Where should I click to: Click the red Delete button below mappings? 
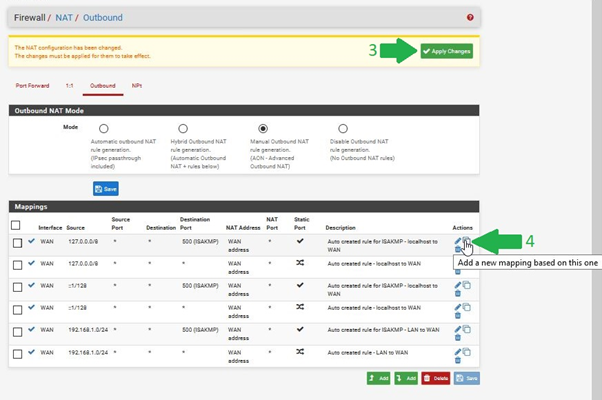[x=435, y=378]
